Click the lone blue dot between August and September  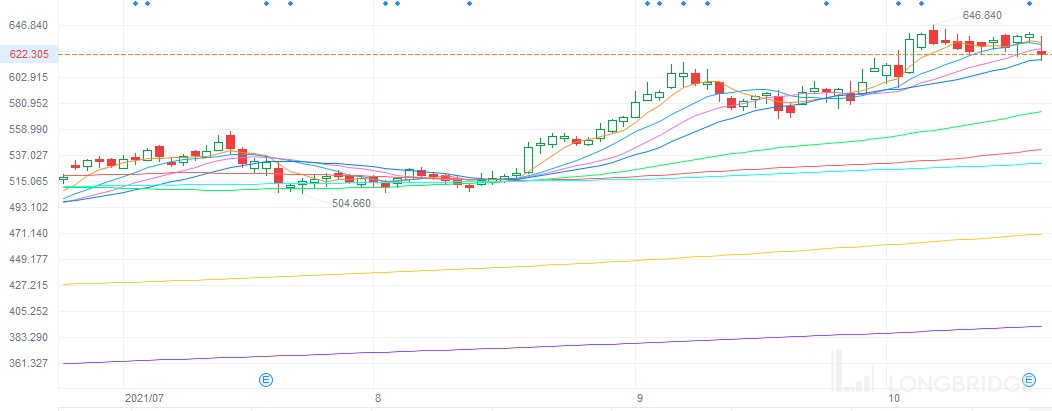tap(469, 4)
